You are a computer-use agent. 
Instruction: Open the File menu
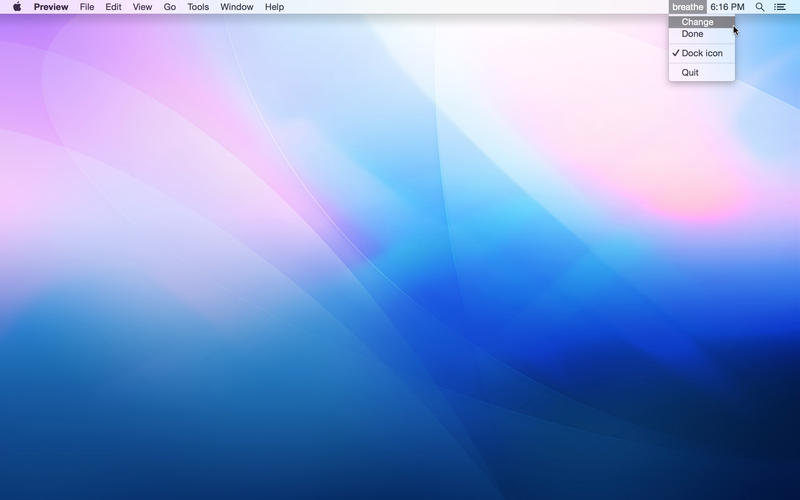click(87, 7)
